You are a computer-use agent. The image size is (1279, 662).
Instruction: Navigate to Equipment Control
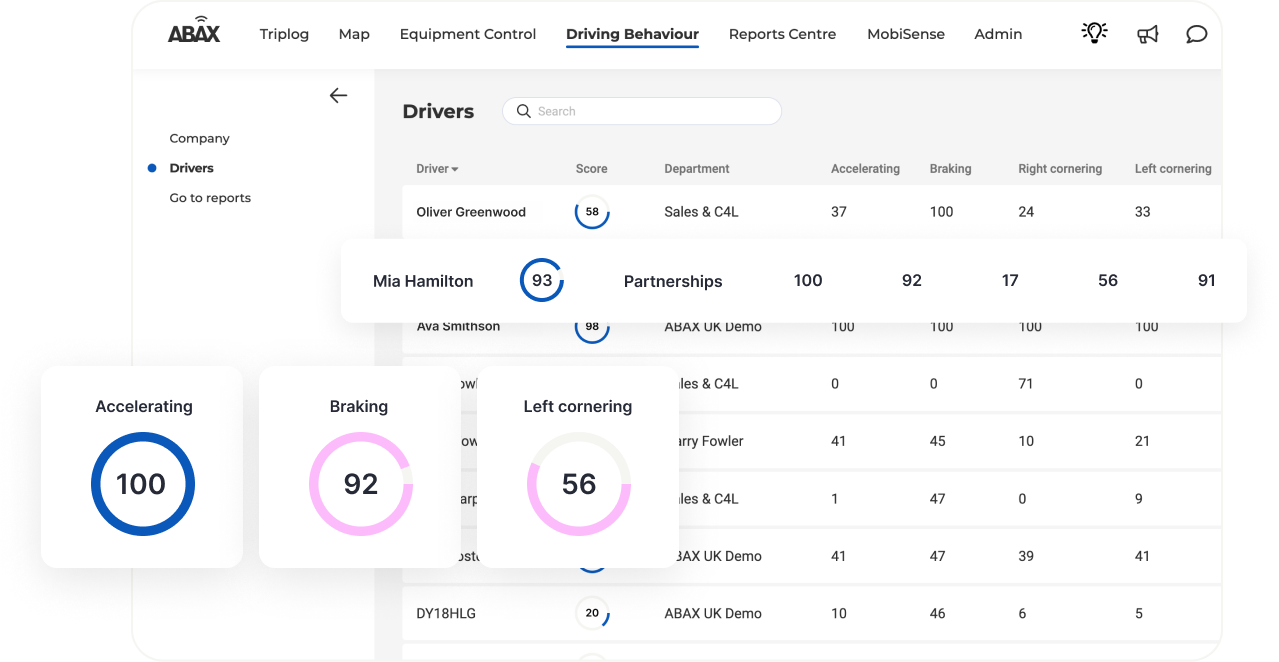tap(467, 34)
